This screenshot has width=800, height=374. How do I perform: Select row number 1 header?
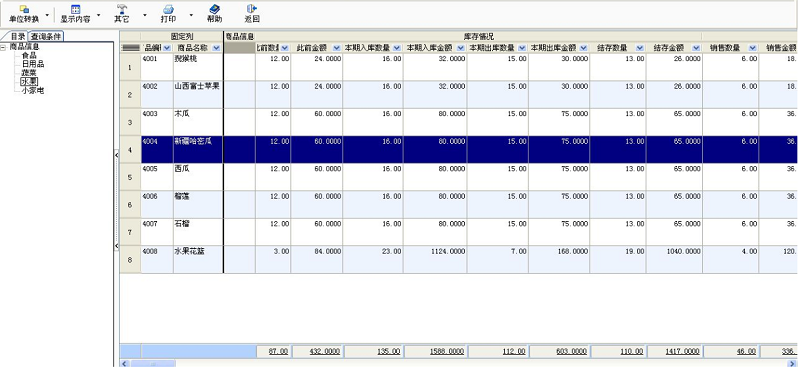click(130, 67)
